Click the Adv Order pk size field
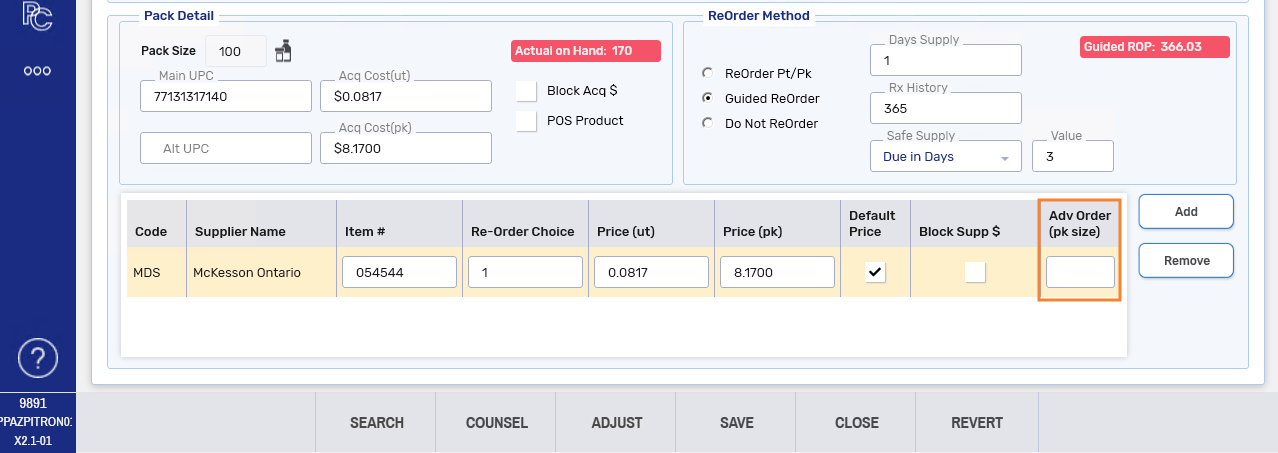Screen dimensions: 1278x453 (x=1080, y=272)
